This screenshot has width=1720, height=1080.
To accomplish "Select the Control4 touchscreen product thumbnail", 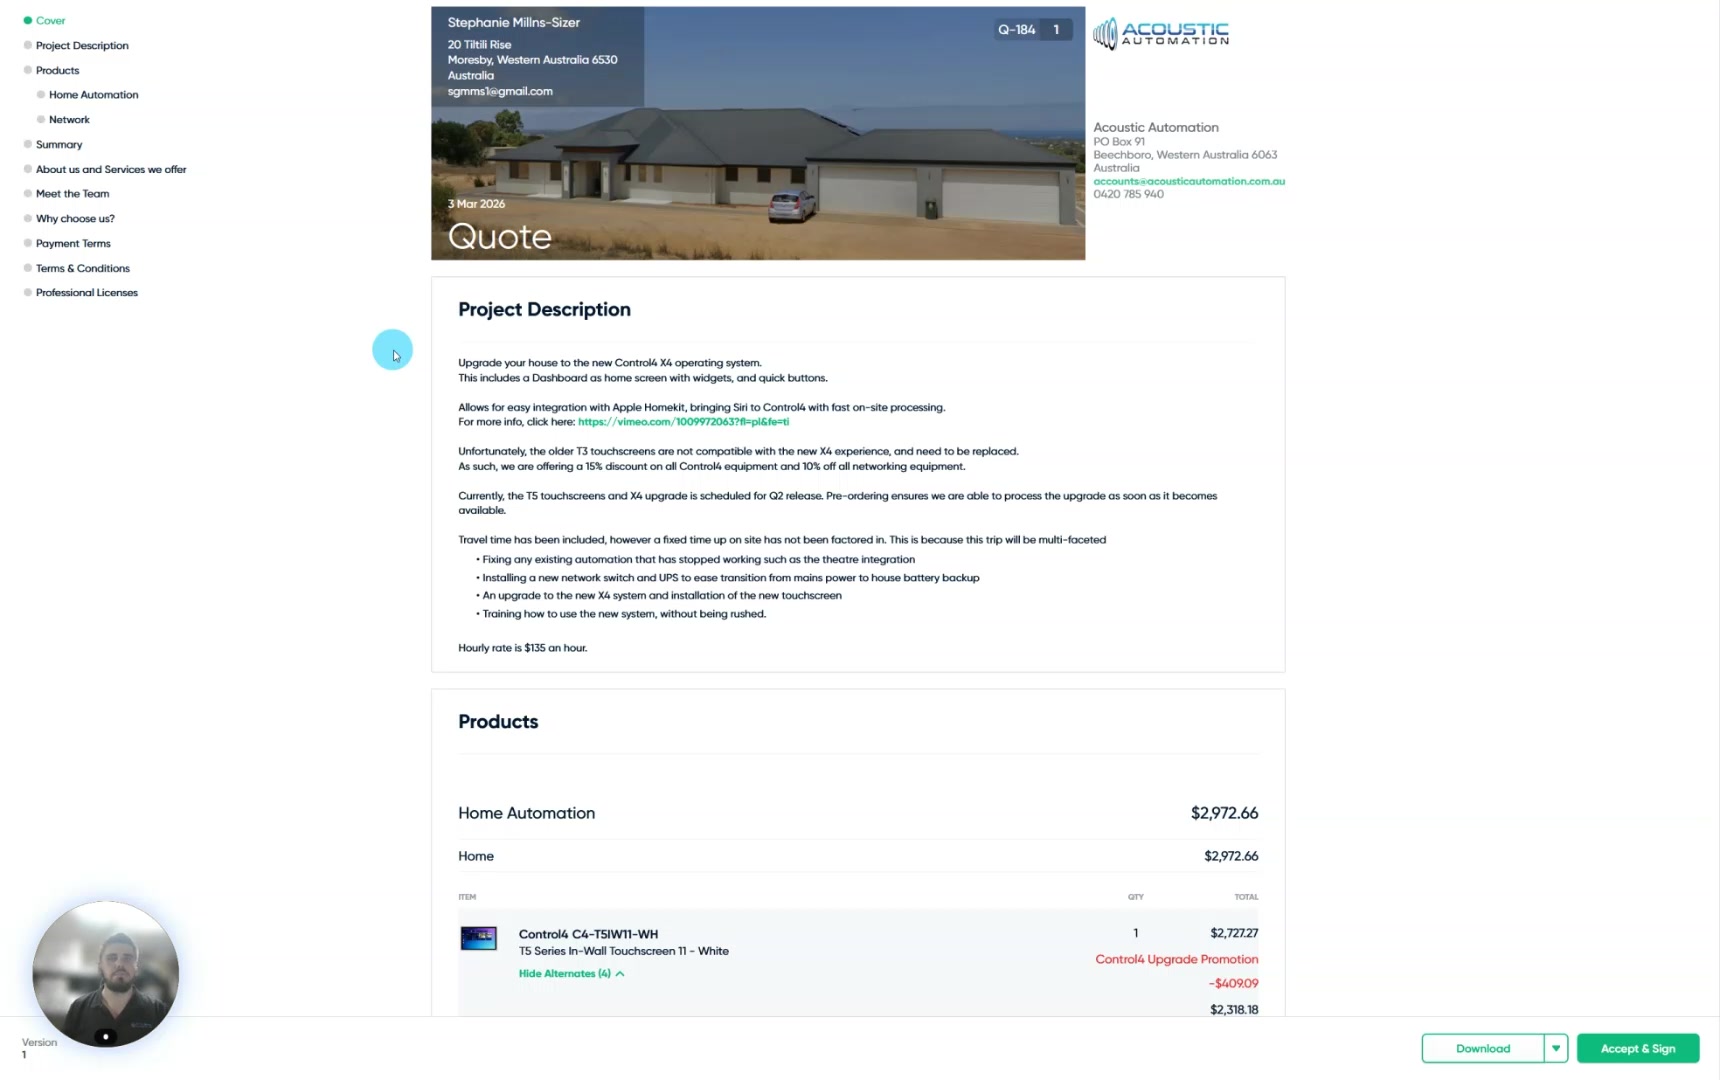I will 478,938.
